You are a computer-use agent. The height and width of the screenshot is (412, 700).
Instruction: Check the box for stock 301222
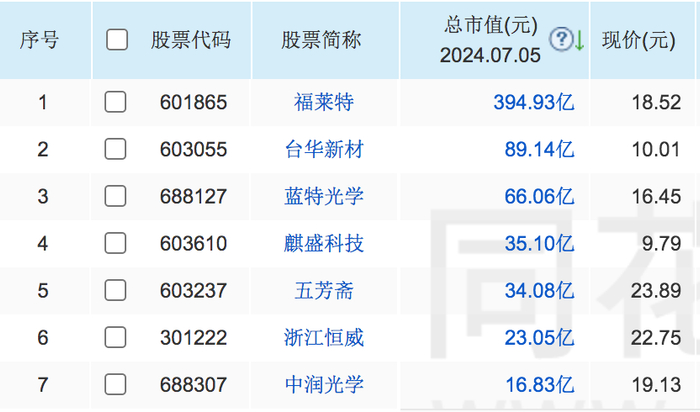click(115, 337)
